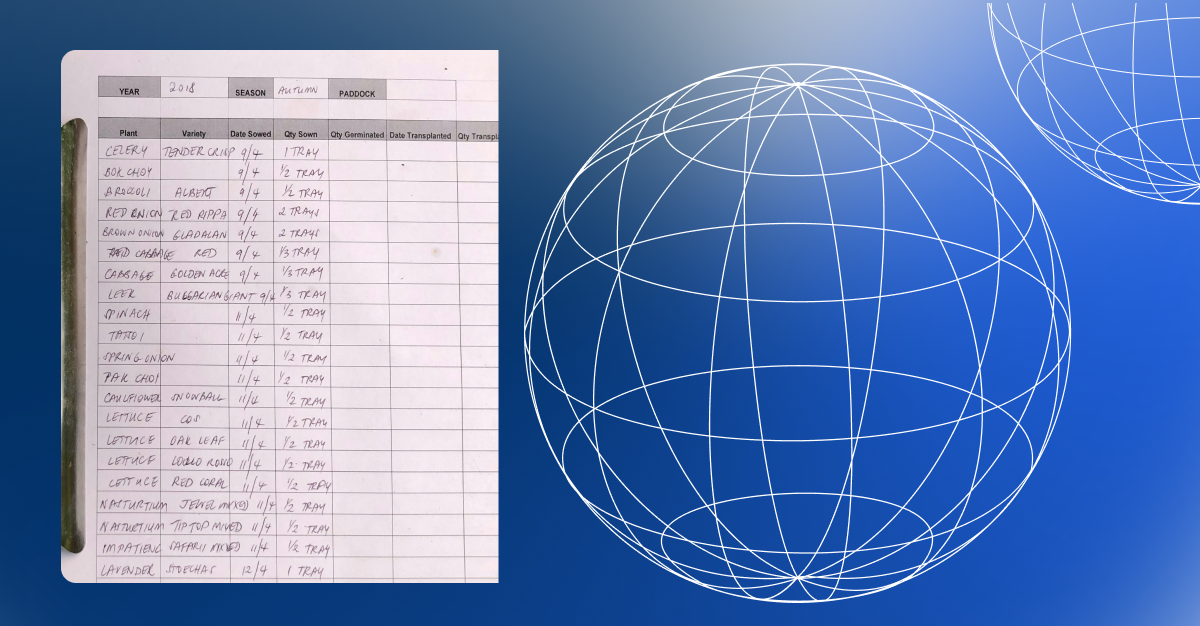The width and height of the screenshot is (1200, 626).
Task: Click the Plant column header
Action: click(129, 133)
